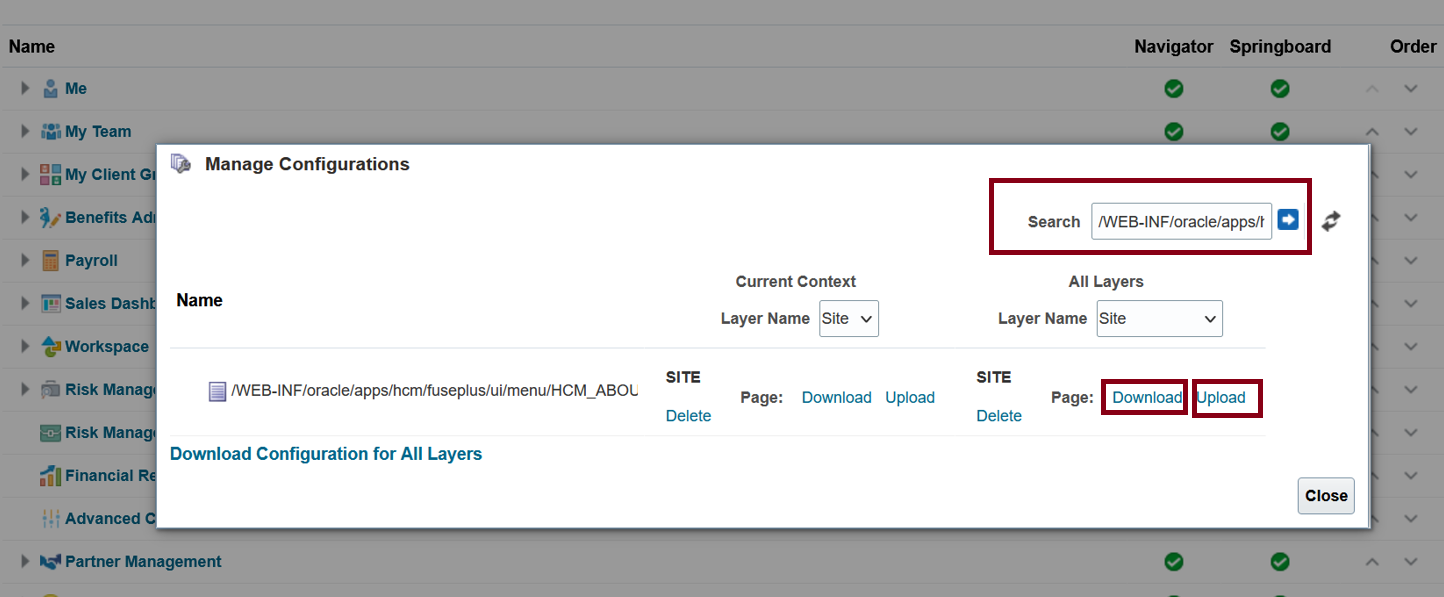Click the Benefits Administration icon
Screen dimensions: 1444x597
click(x=51, y=218)
